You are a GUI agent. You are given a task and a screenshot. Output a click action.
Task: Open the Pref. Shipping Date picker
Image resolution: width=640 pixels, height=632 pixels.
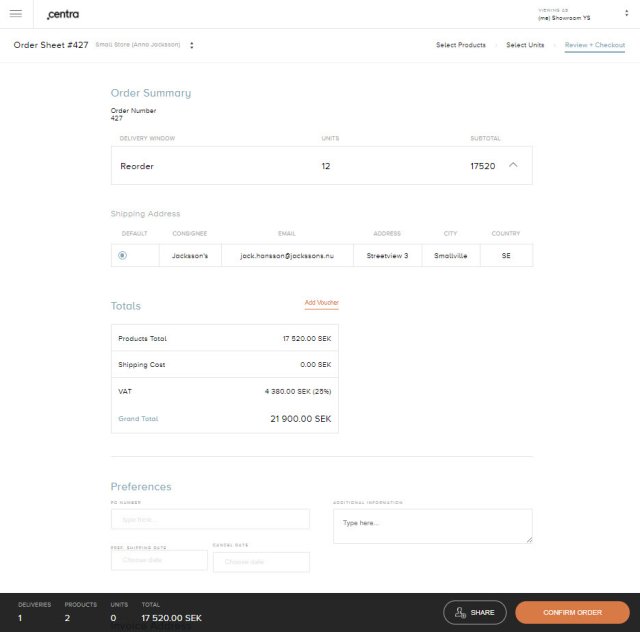click(x=159, y=560)
